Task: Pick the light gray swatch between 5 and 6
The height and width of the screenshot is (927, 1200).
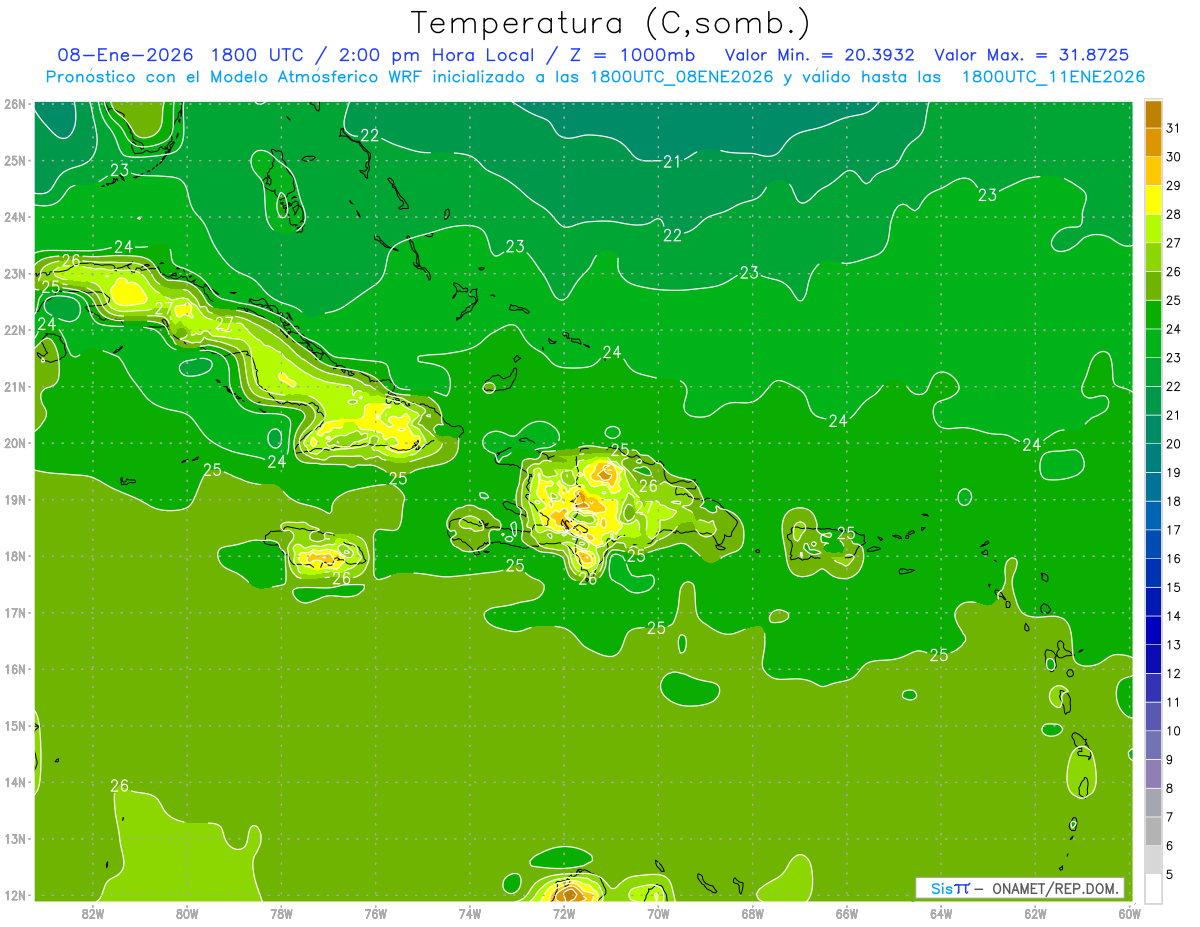Action: (1154, 860)
